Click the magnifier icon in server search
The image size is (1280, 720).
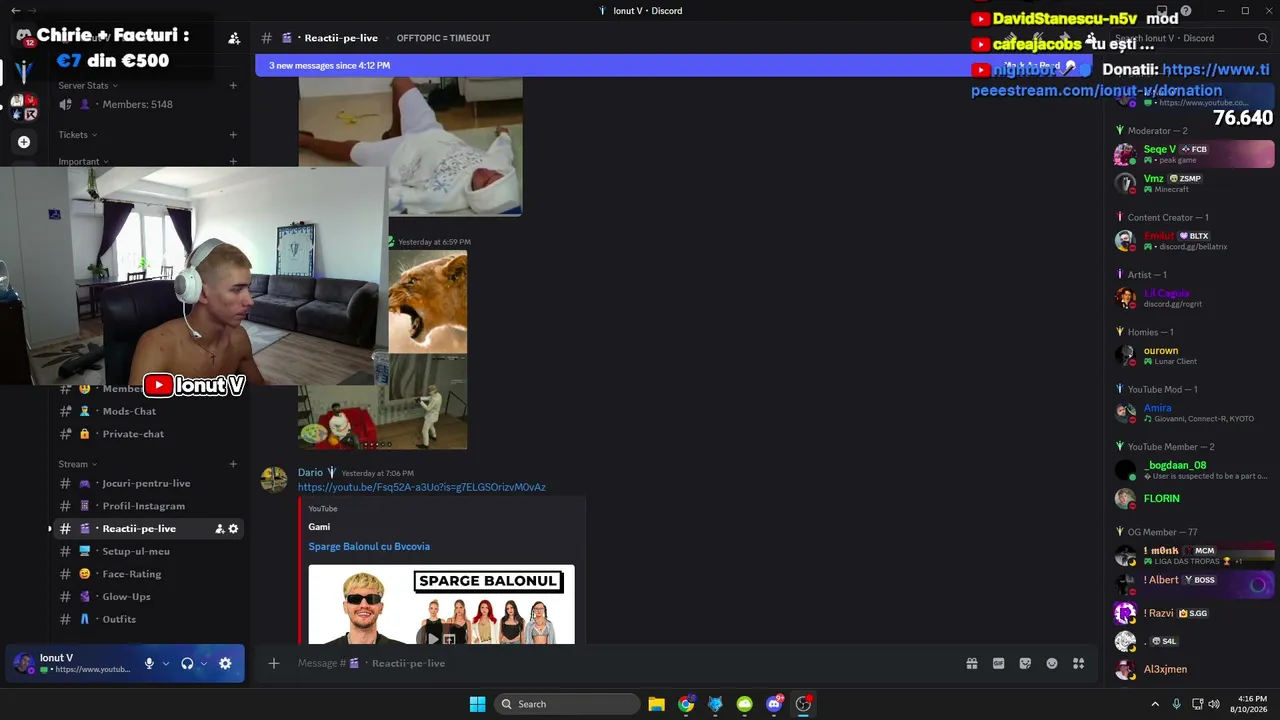1263,38
